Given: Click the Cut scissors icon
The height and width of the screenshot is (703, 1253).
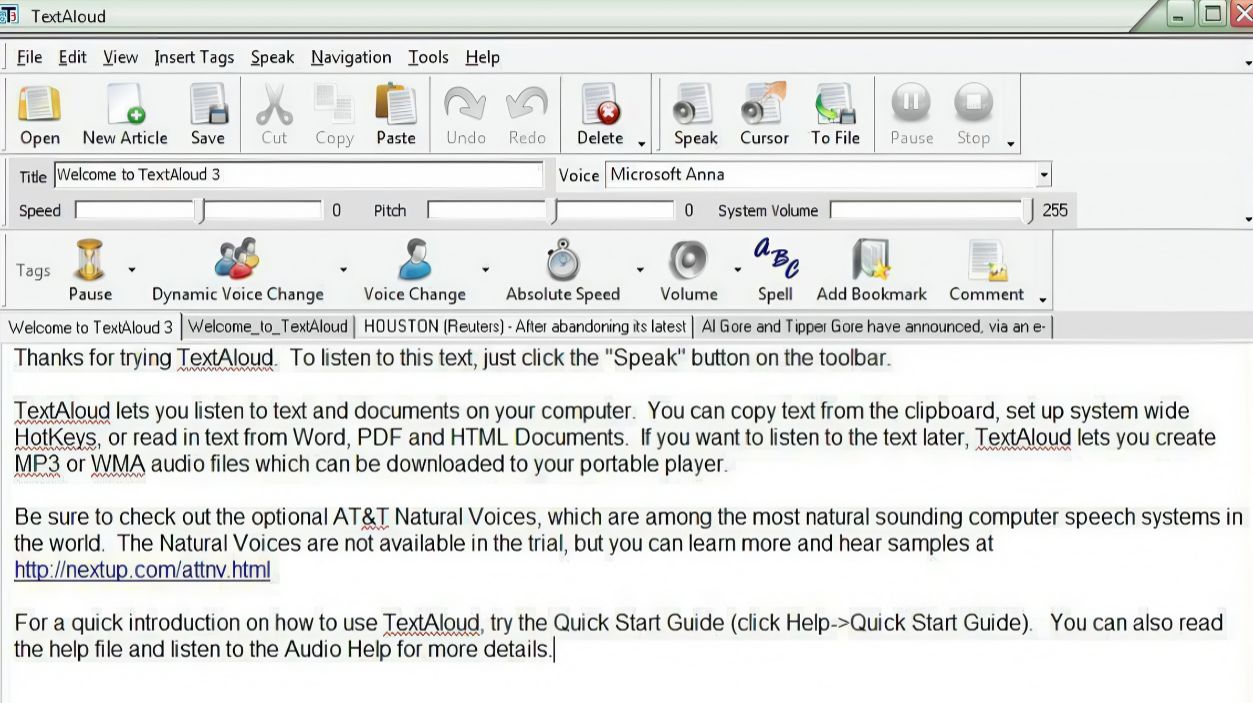Looking at the screenshot, I should point(274,115).
